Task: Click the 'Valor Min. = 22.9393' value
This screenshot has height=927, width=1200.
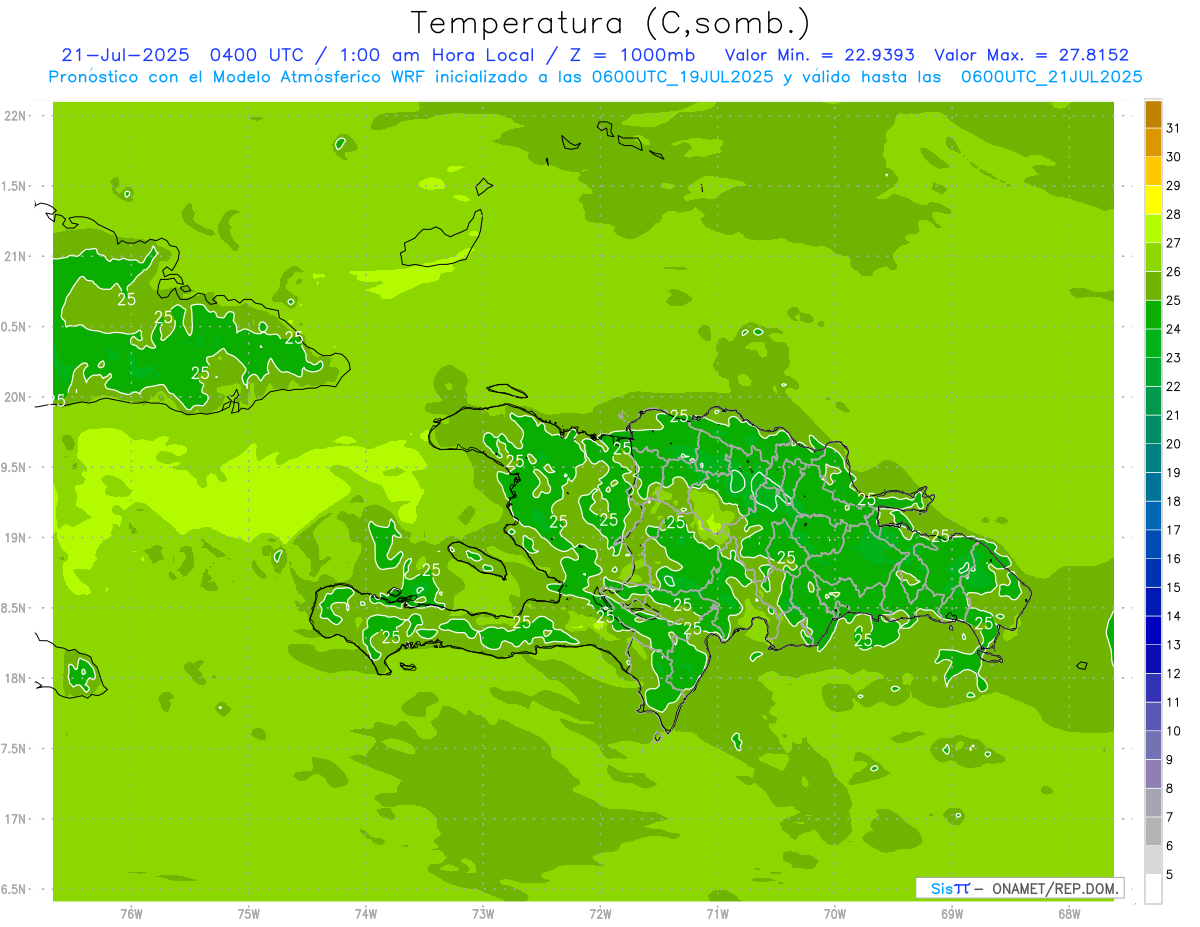Action: point(821,55)
